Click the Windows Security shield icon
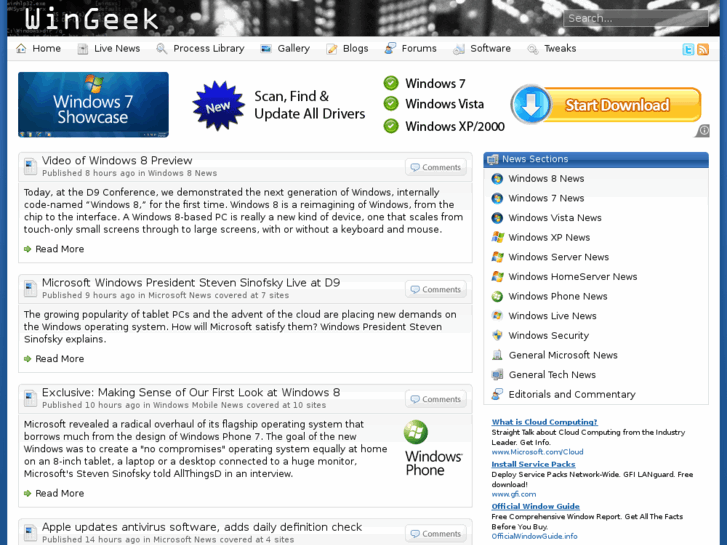Screen dimensions: 727x545 point(497,335)
